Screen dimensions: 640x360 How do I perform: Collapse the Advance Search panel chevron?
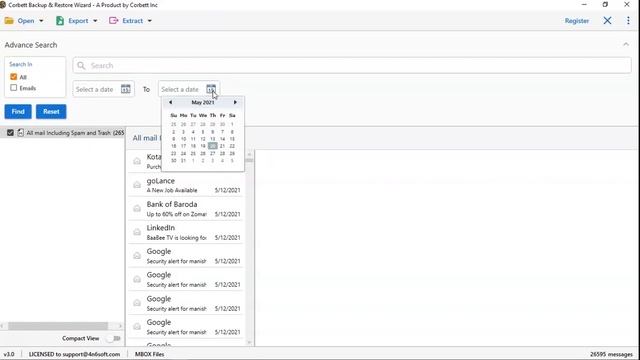(x=626, y=44)
